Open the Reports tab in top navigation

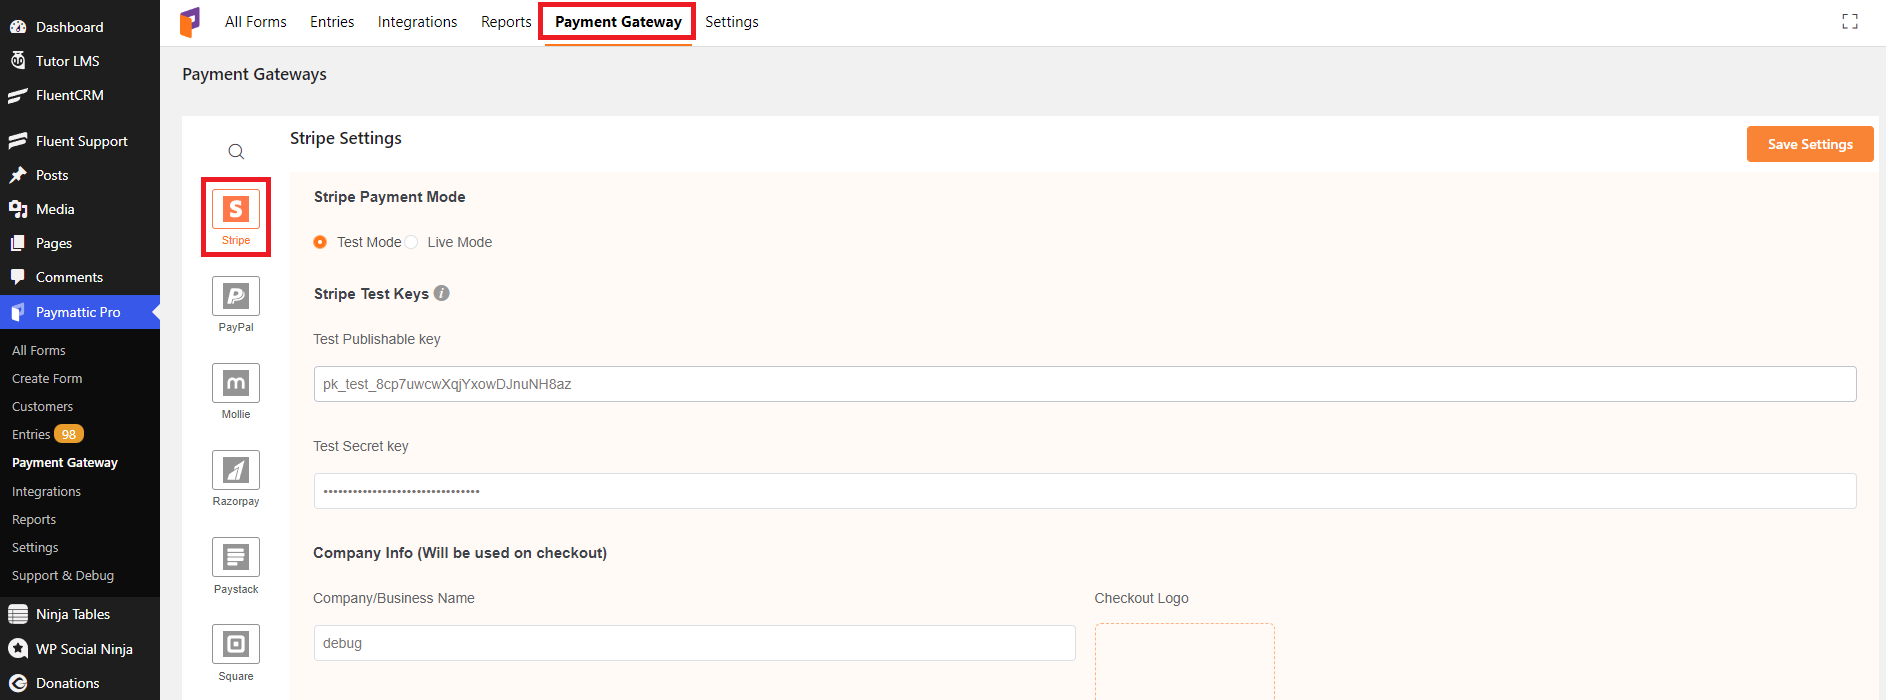pyautogui.click(x=506, y=22)
